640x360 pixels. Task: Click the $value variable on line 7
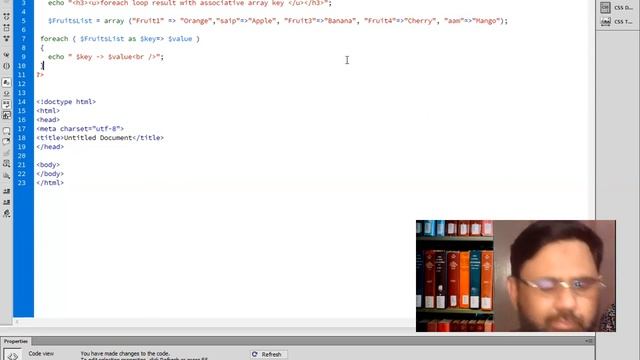[x=180, y=39]
